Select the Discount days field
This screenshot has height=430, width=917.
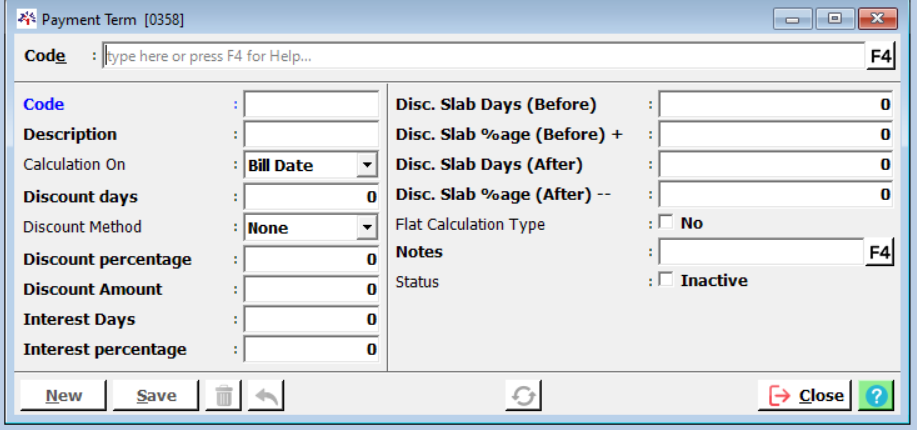tap(311, 197)
